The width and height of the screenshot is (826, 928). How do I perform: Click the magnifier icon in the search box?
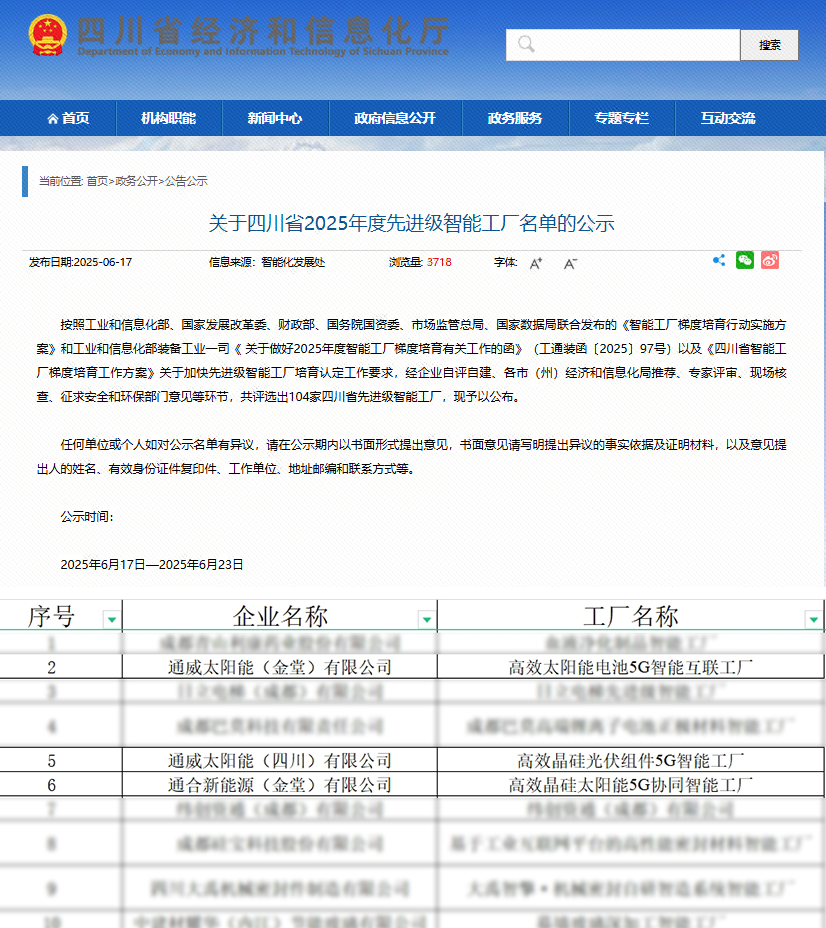pos(524,44)
